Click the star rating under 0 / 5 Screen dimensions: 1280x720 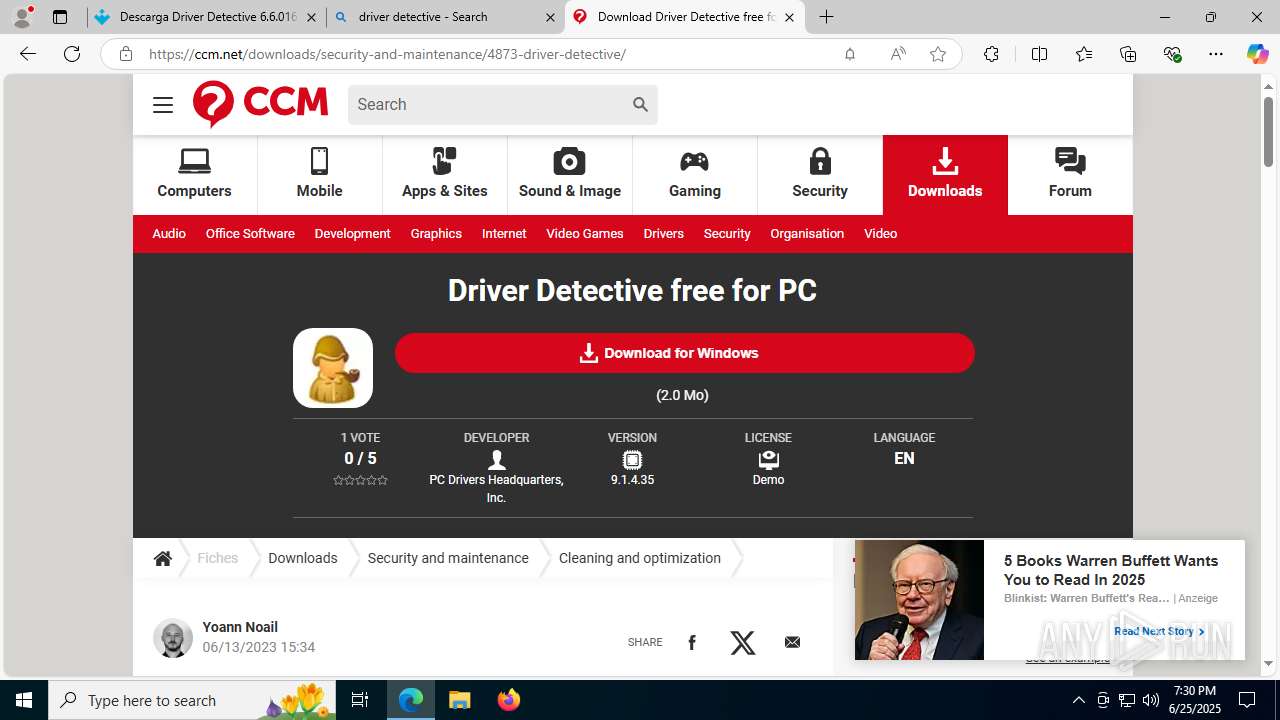click(360, 481)
